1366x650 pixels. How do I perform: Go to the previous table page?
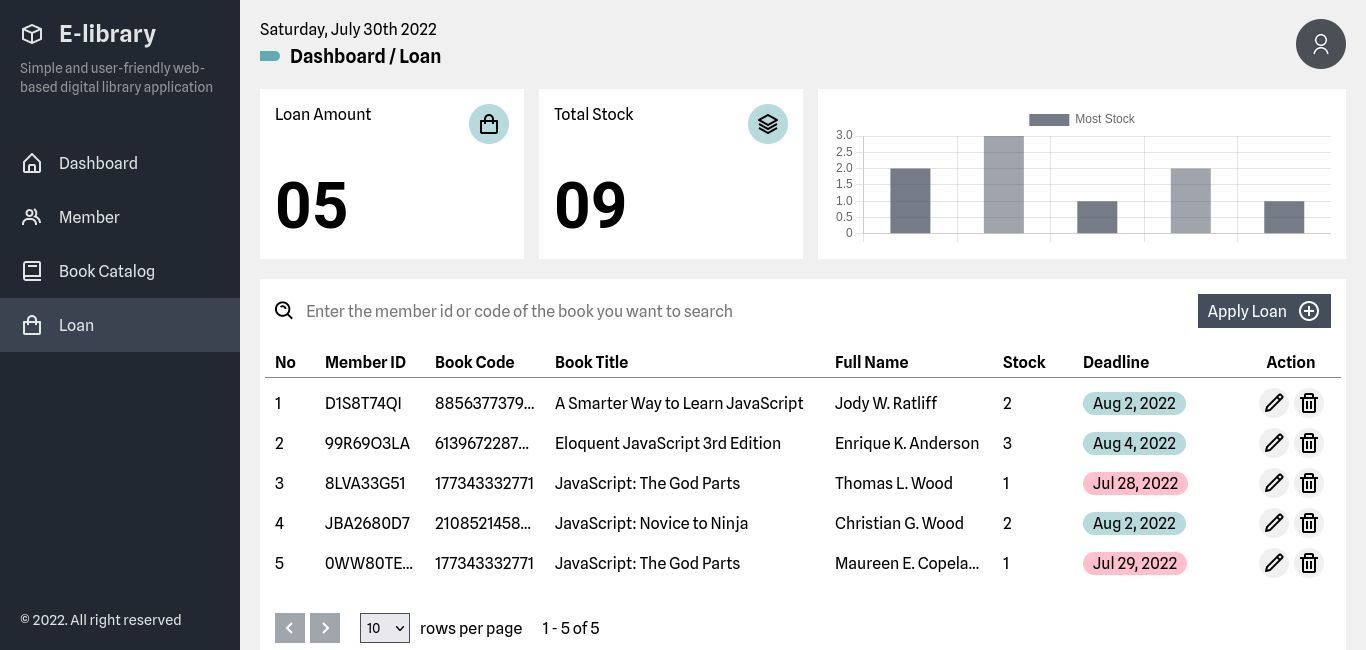click(290, 628)
